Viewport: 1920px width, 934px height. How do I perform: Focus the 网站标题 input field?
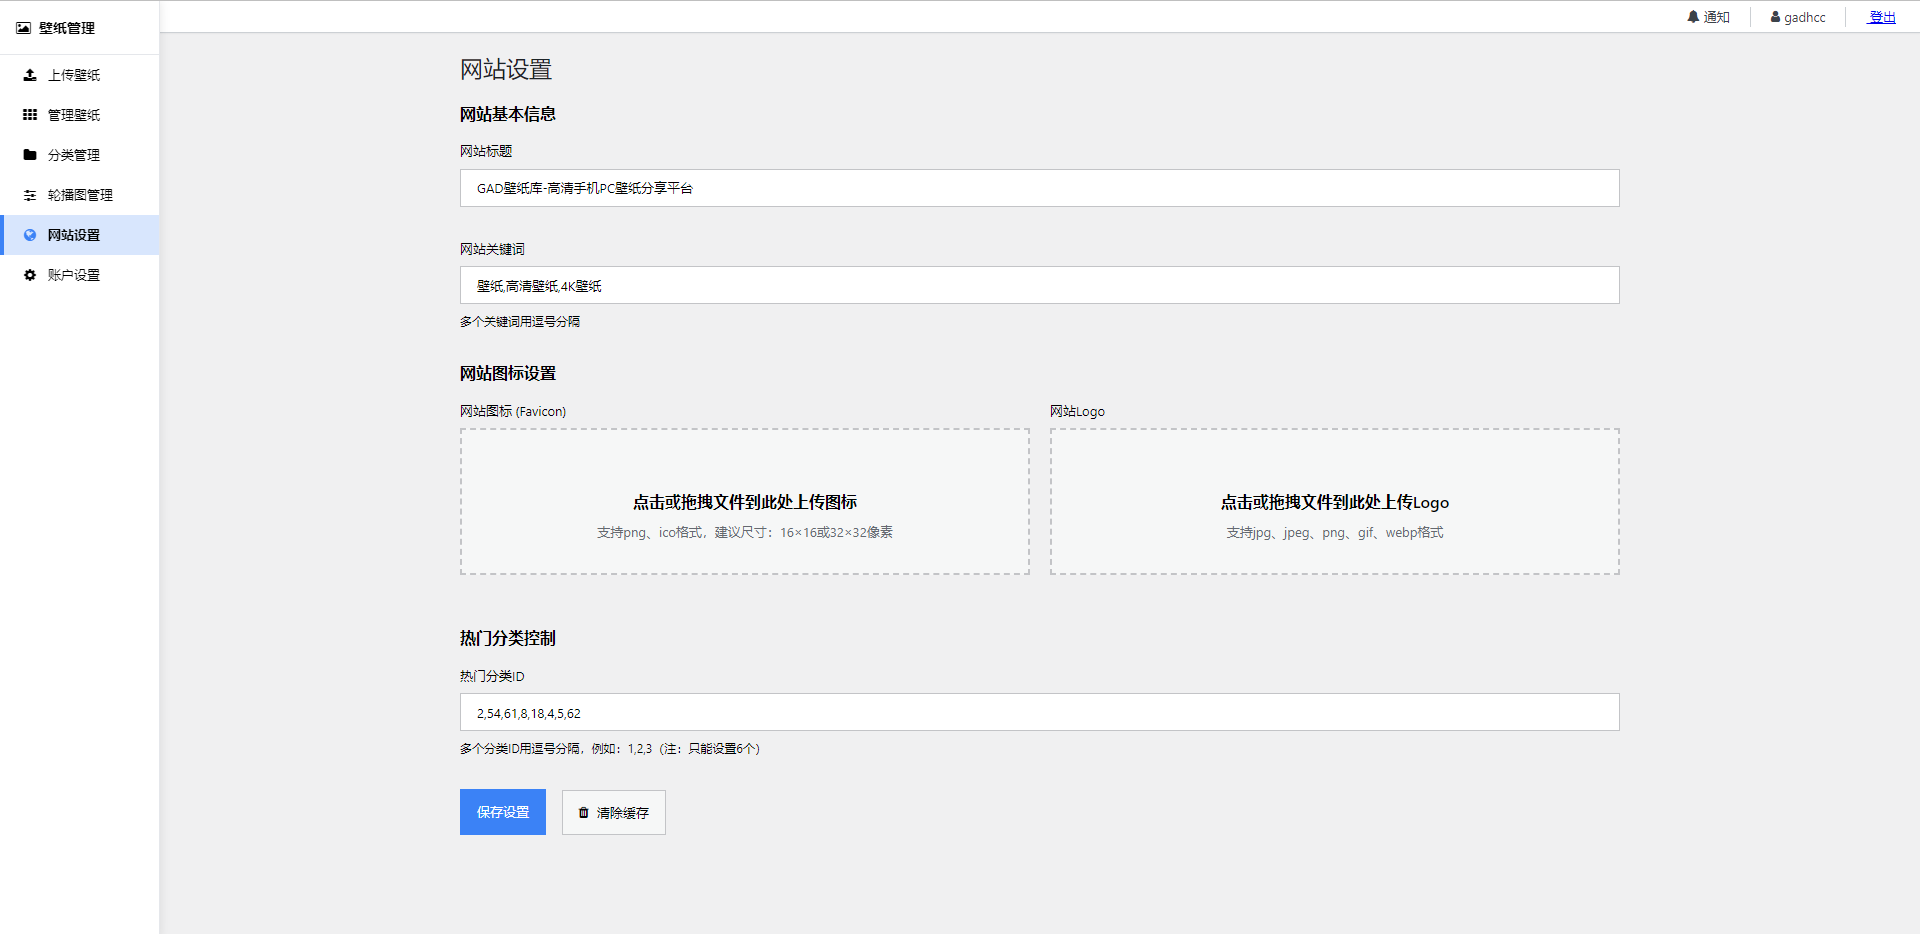[x=1039, y=188]
